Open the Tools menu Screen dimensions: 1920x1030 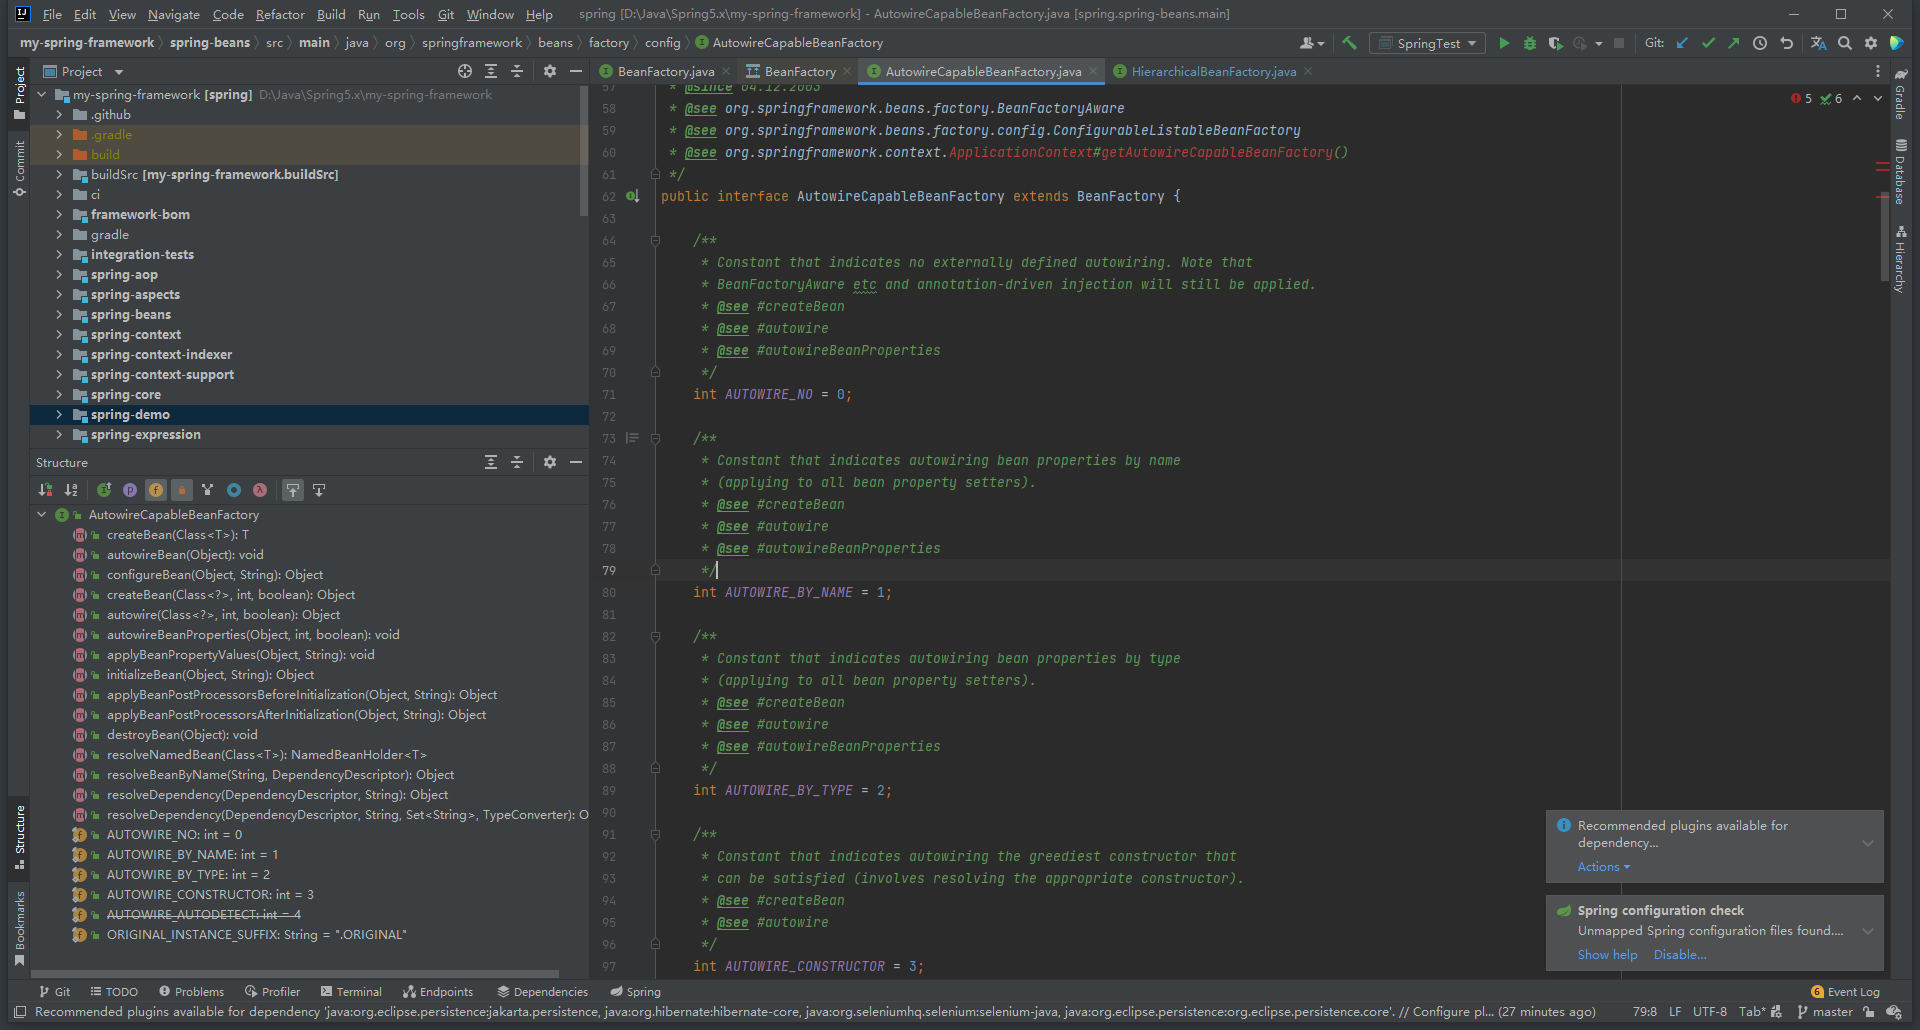point(408,14)
